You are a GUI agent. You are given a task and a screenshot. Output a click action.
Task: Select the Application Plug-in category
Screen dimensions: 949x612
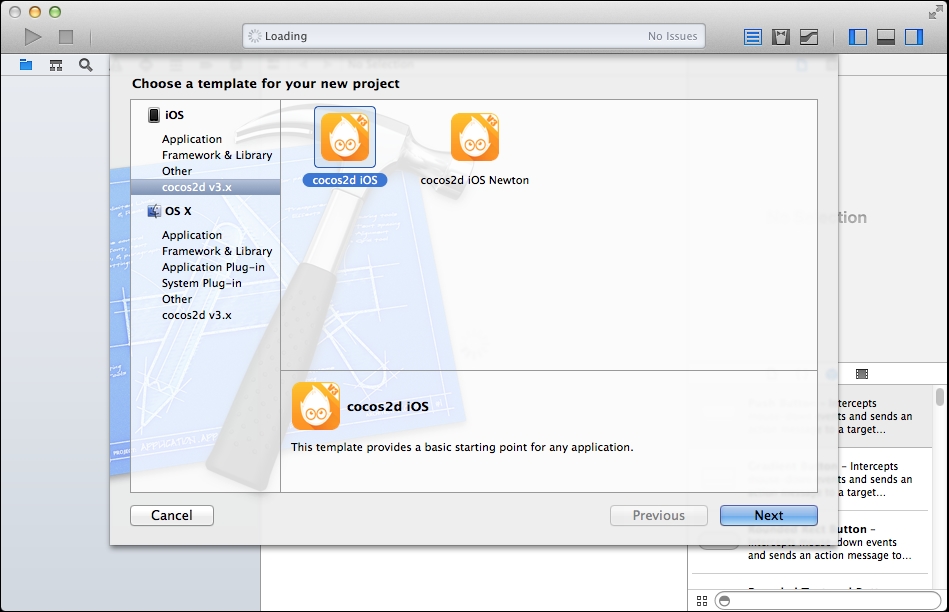tap(213, 267)
